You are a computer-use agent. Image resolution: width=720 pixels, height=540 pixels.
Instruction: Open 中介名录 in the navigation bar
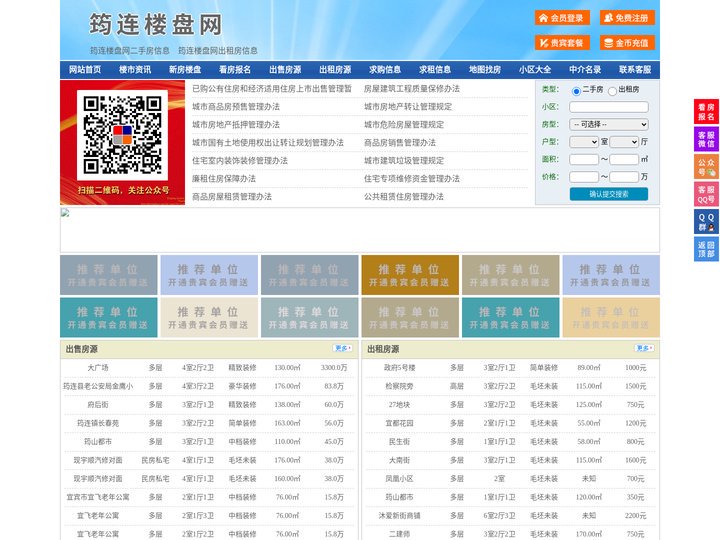(x=585, y=69)
